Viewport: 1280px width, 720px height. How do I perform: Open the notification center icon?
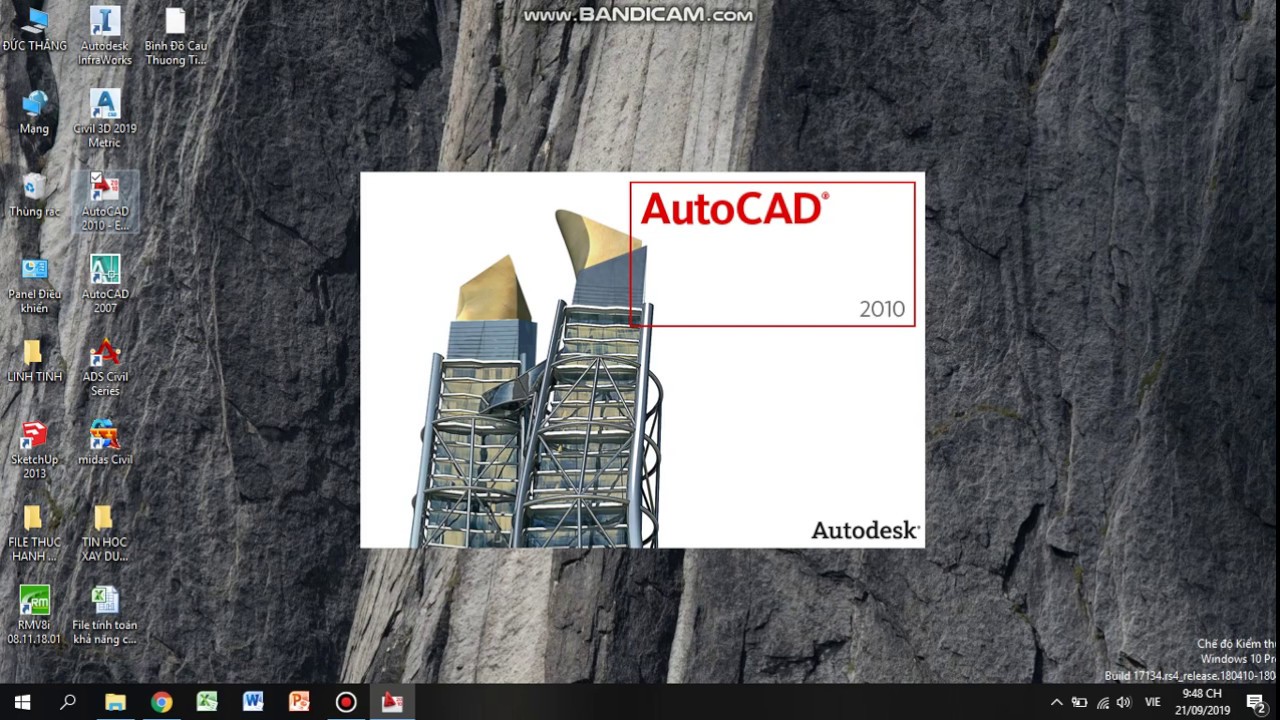point(1256,702)
